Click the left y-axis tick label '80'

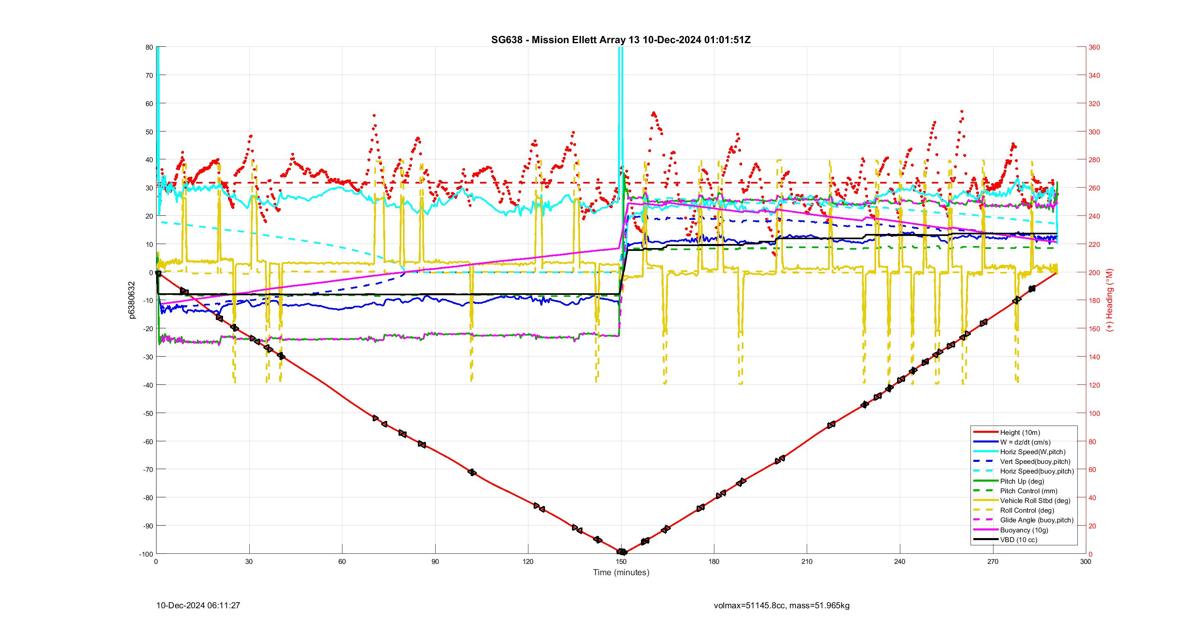(x=148, y=47)
